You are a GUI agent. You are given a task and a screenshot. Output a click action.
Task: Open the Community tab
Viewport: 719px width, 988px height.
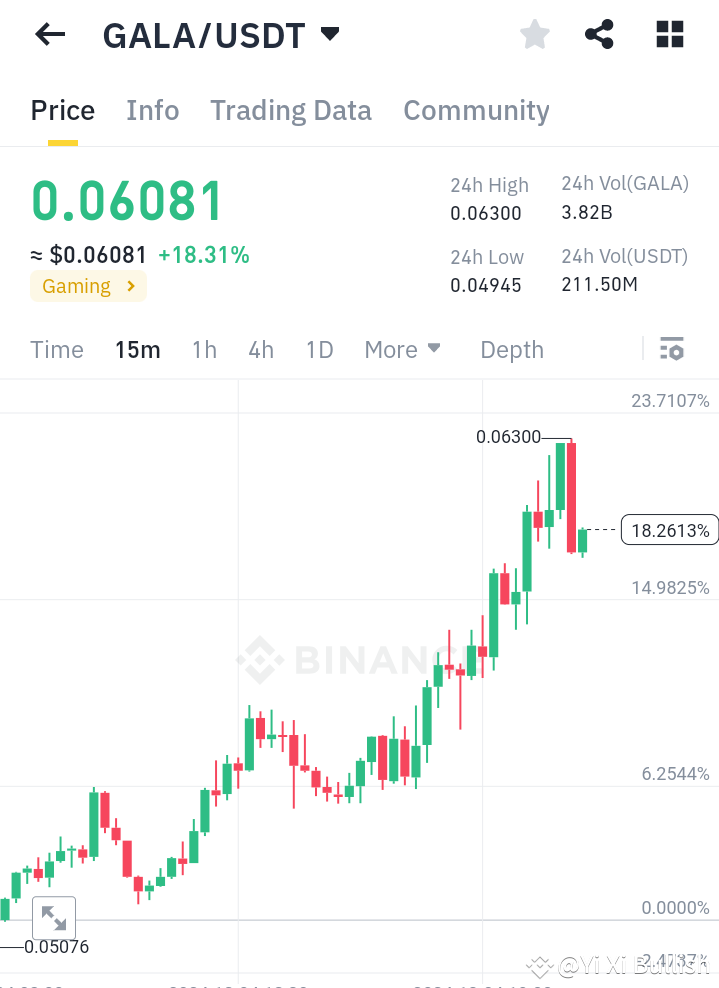click(476, 110)
